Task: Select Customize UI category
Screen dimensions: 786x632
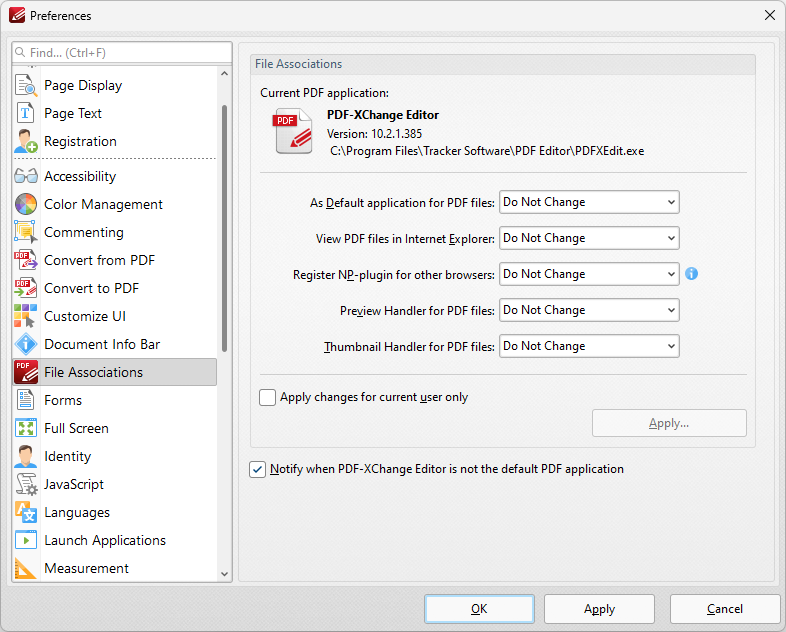Action: 115,316
